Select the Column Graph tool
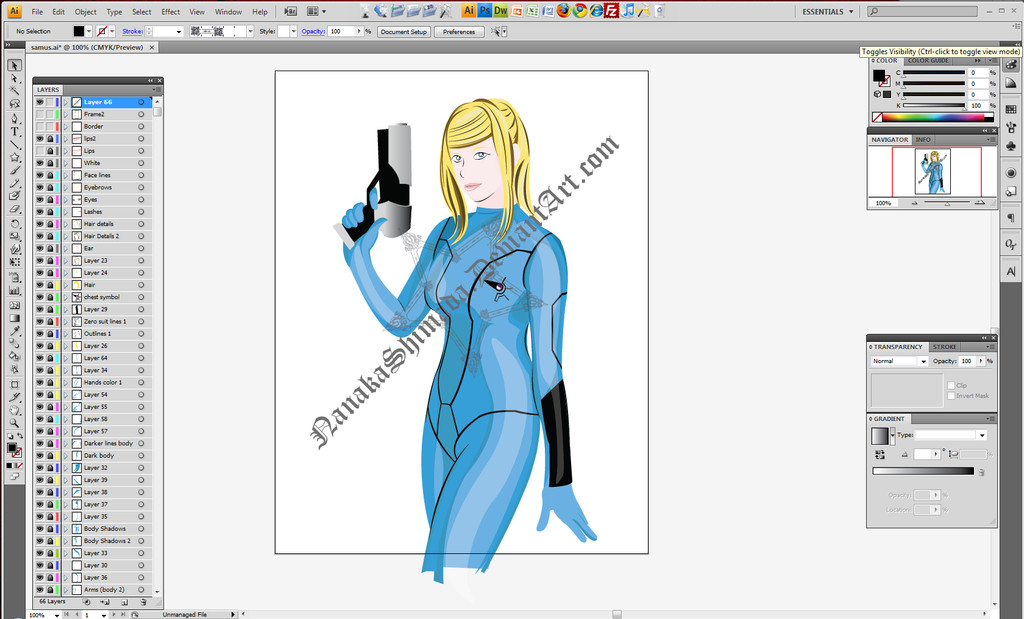Viewport: 1024px width, 619px height. tap(14, 291)
